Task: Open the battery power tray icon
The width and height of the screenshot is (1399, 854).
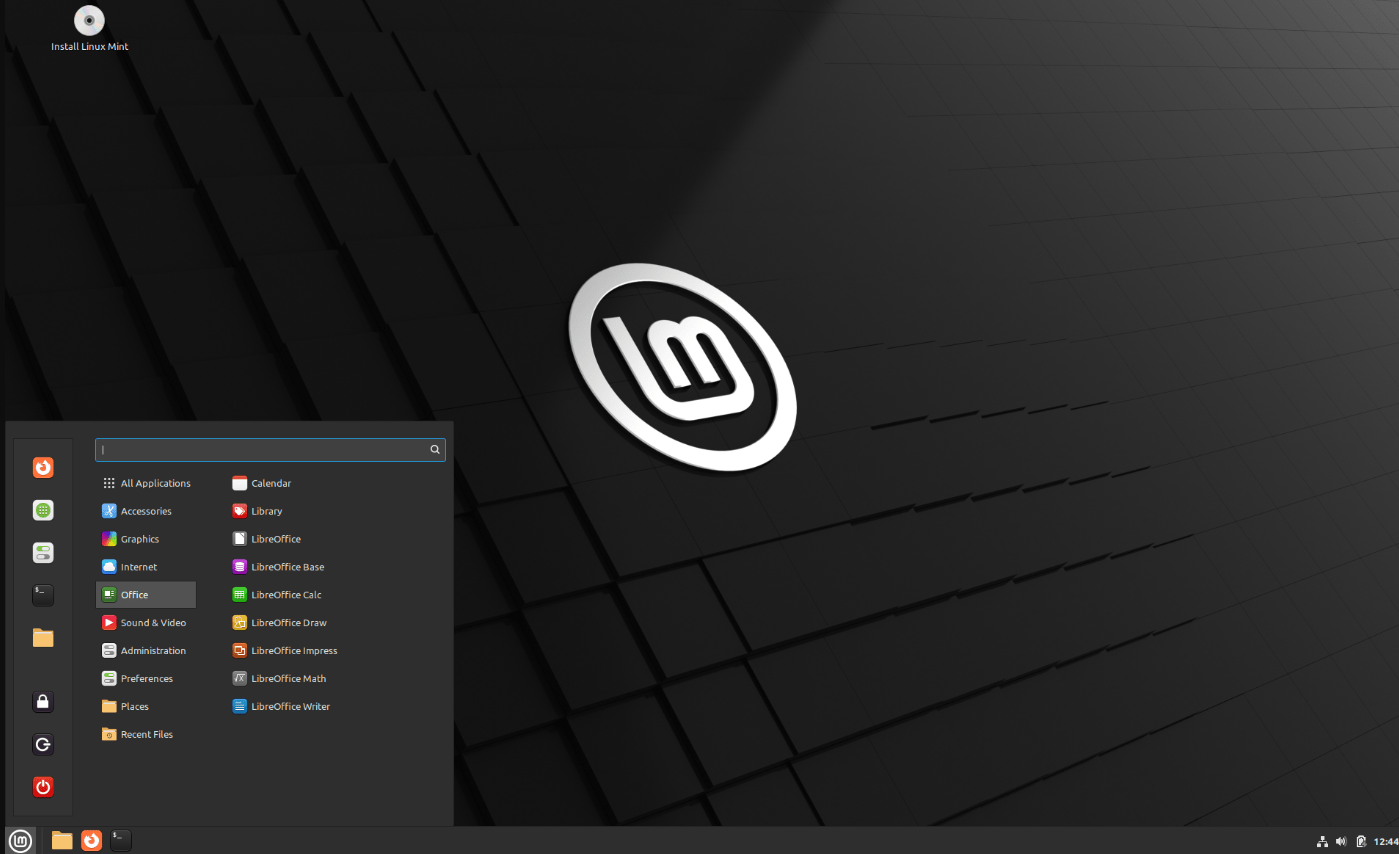Action: [1361, 841]
